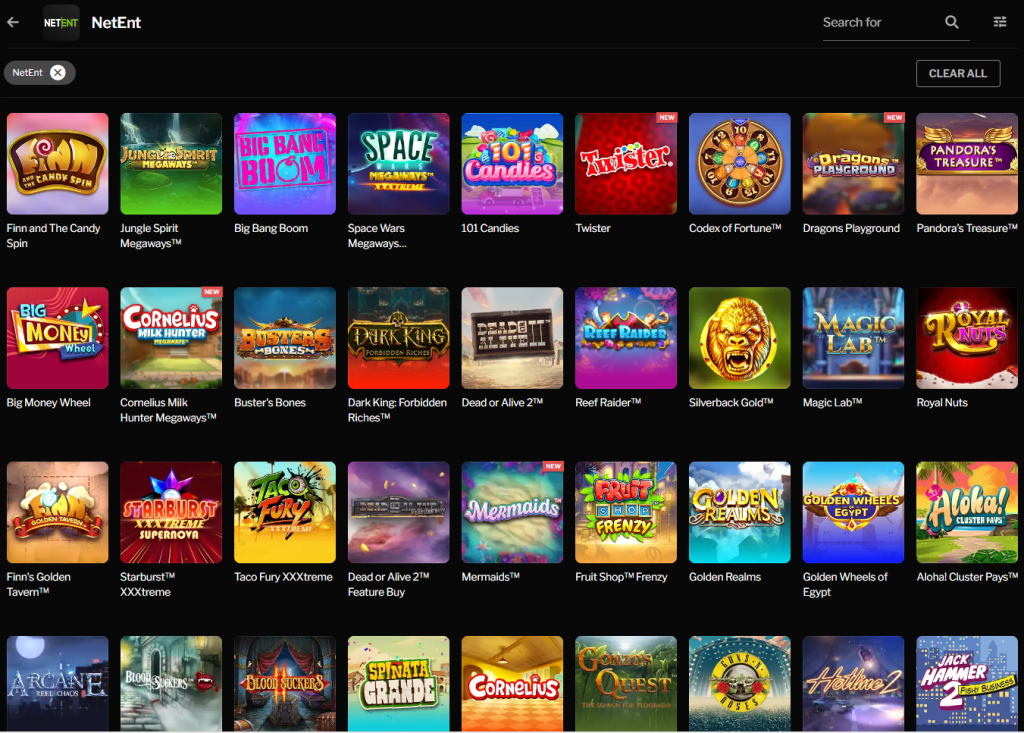This screenshot has width=1024, height=733.
Task: Click the Pandora's Treasure title text
Action: tap(967, 228)
